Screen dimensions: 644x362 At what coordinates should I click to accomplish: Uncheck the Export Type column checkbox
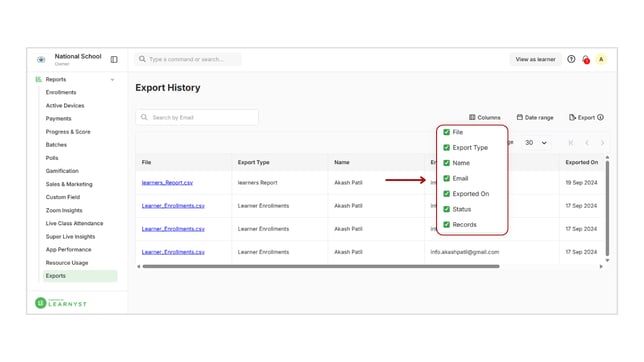446,148
